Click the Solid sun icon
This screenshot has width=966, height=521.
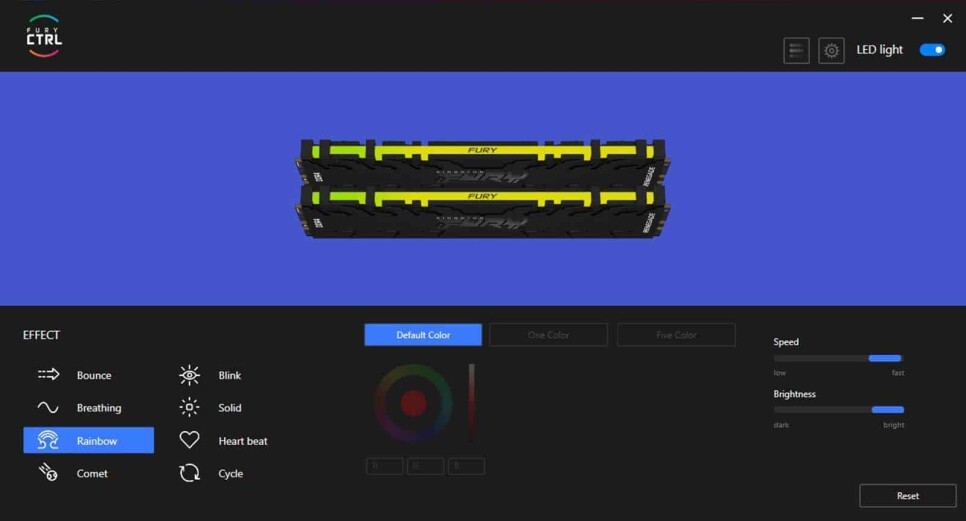[x=189, y=407]
